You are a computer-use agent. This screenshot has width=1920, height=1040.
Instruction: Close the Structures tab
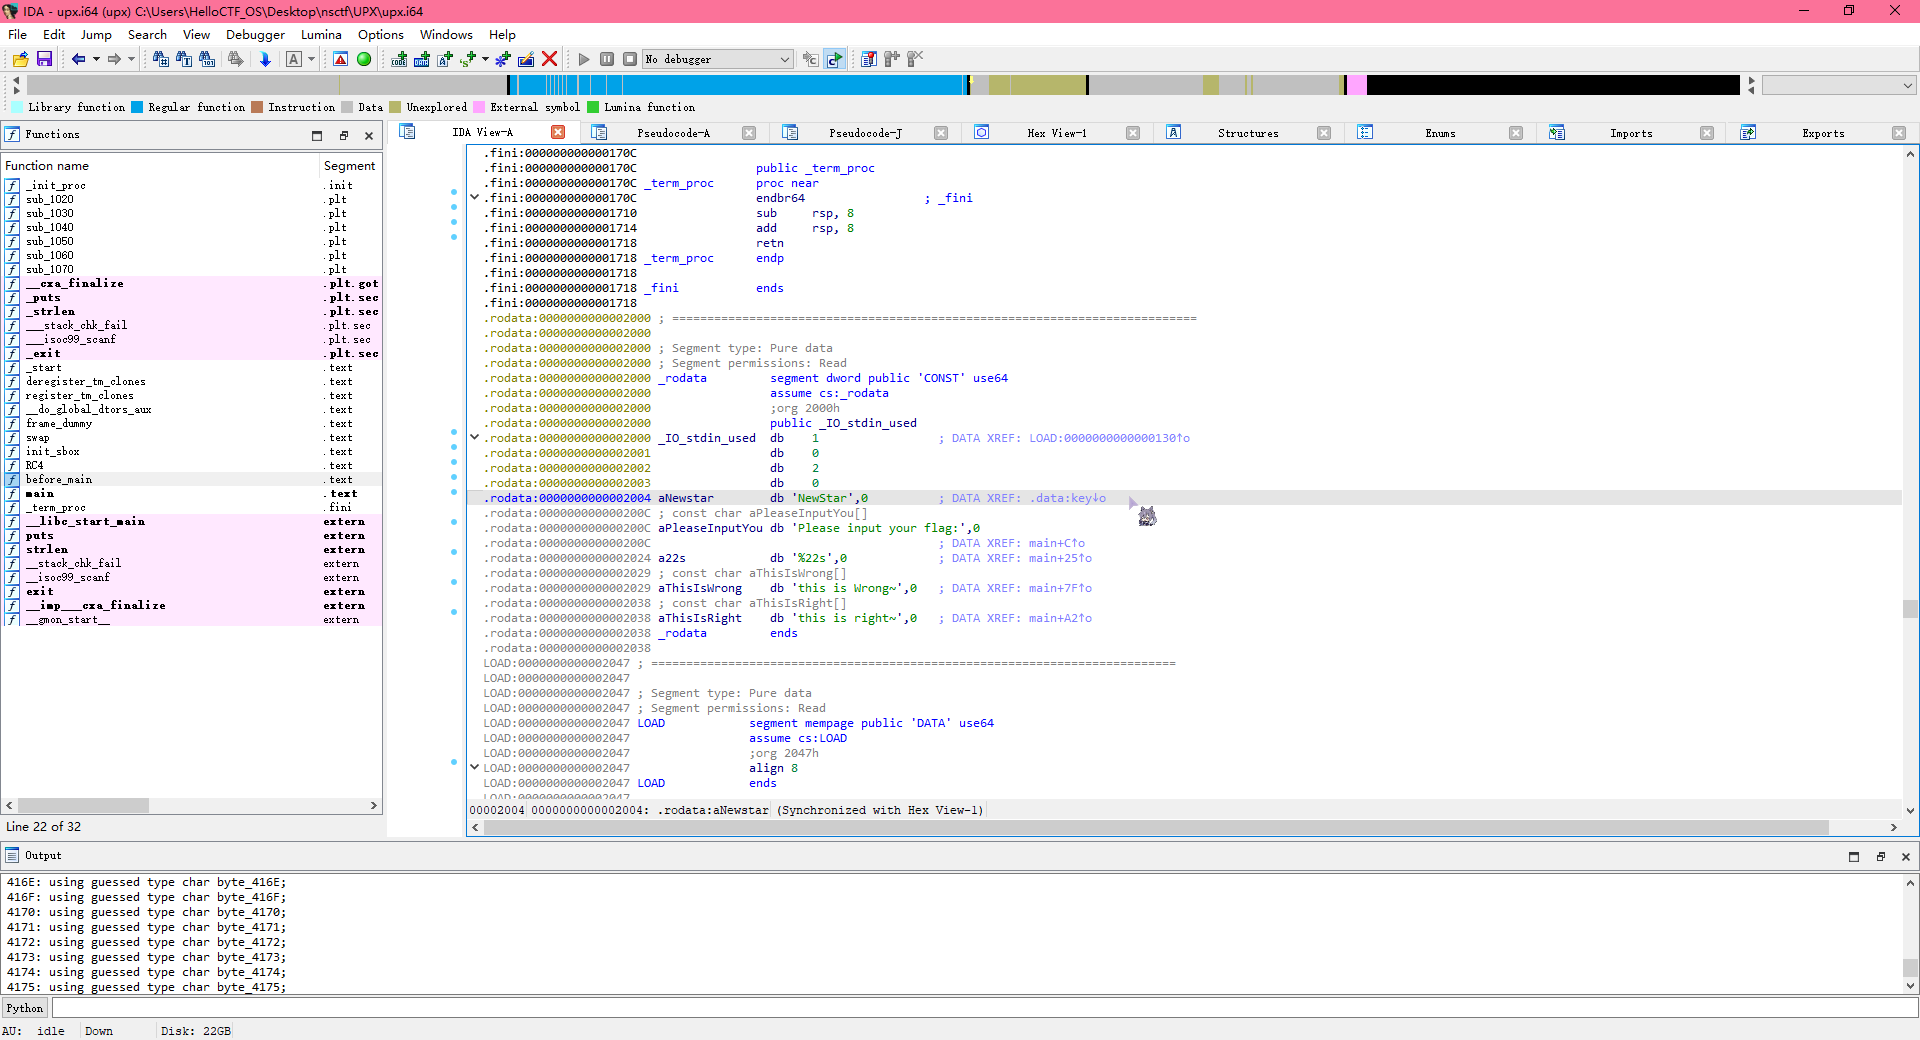[x=1324, y=133]
